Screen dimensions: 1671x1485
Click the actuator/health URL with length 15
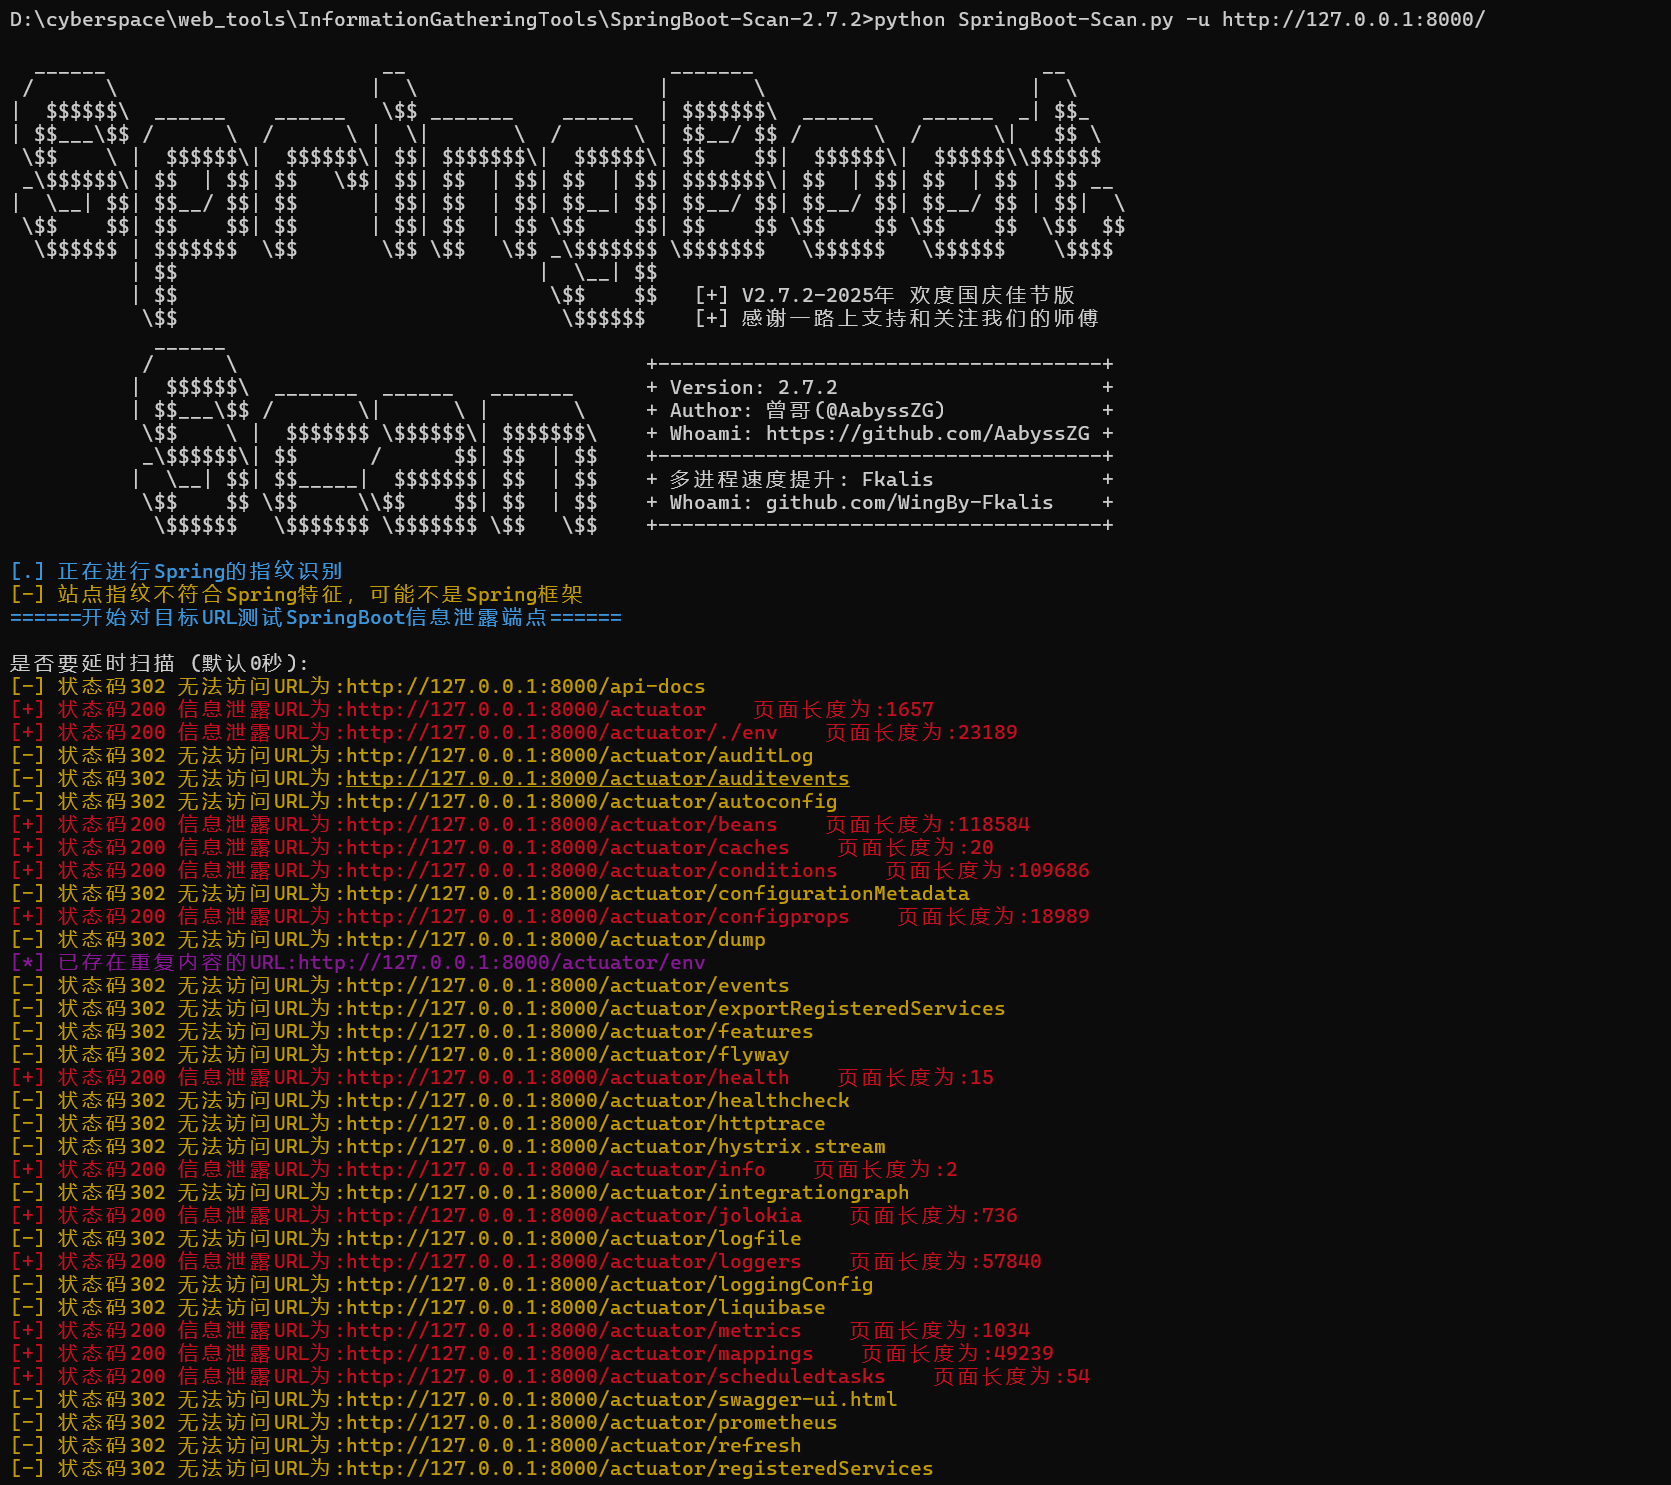click(567, 1077)
